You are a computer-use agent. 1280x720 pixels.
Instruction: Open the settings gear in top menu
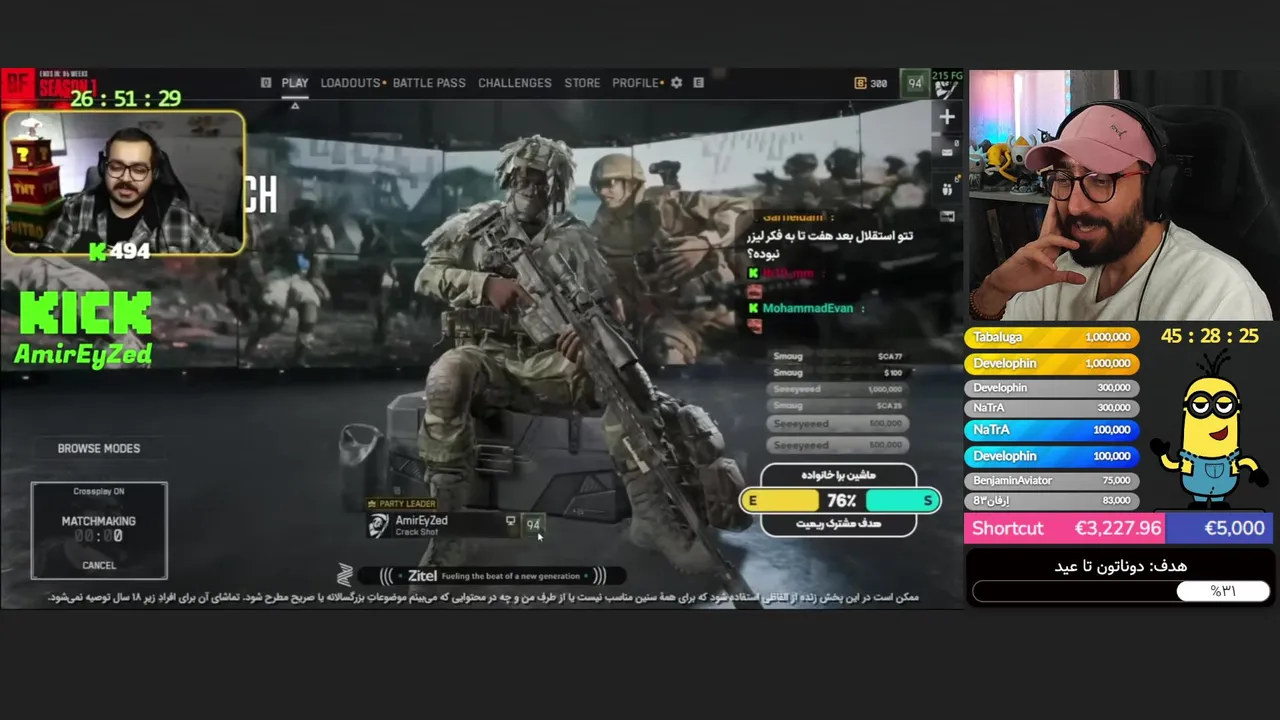(676, 83)
